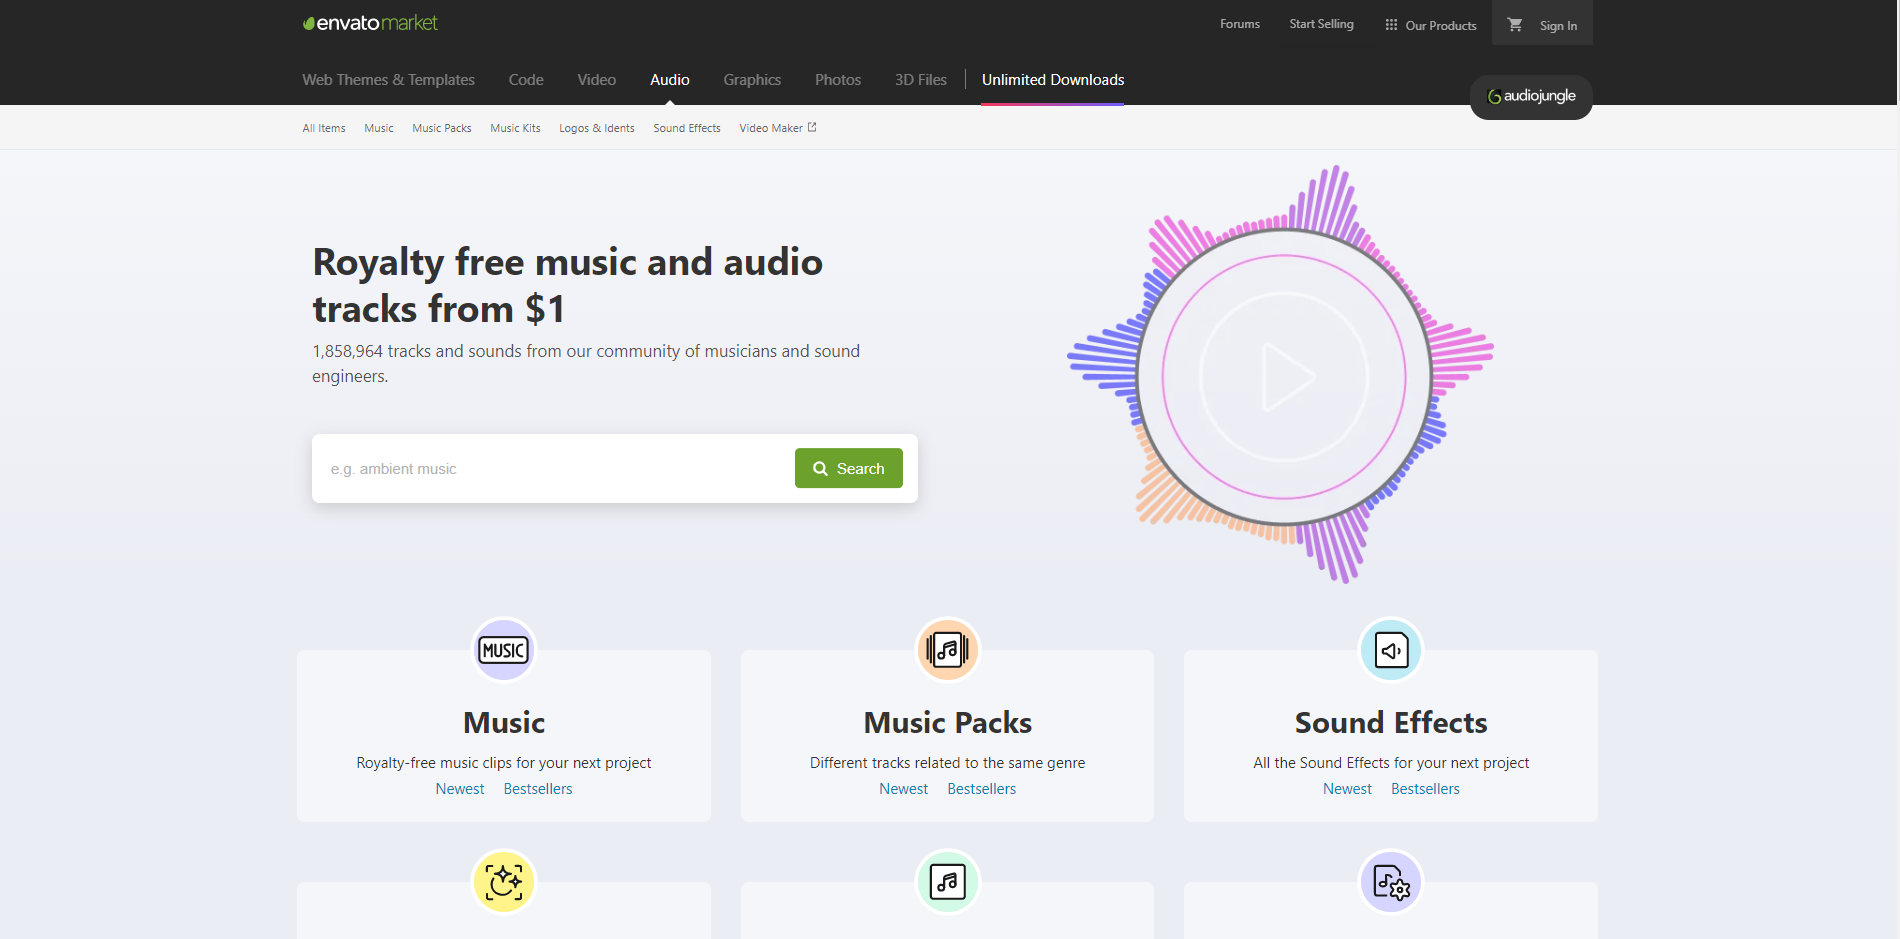Select Logos & Idents subcategory
Viewport: 1900px width, 939px height.
click(597, 128)
